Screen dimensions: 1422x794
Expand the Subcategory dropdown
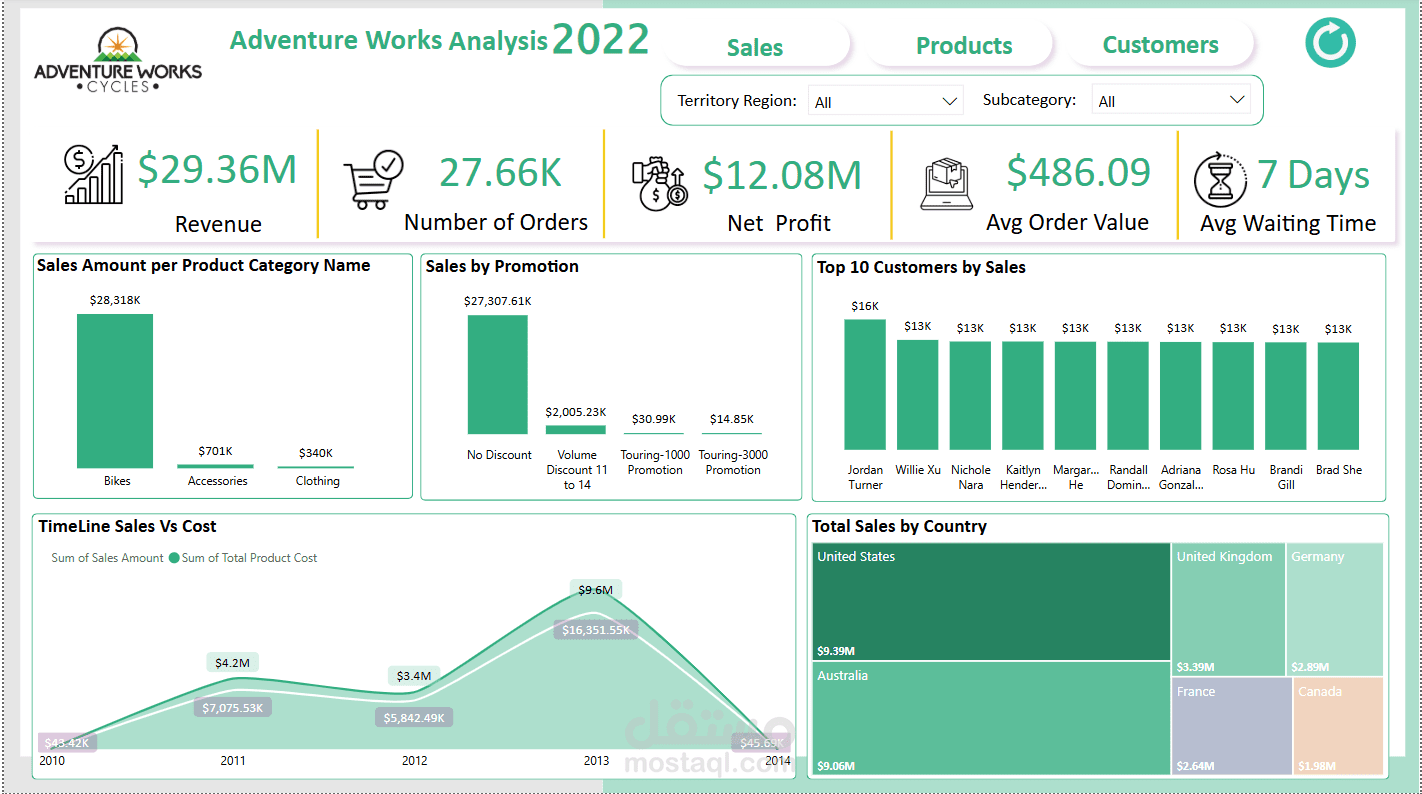coord(1171,100)
